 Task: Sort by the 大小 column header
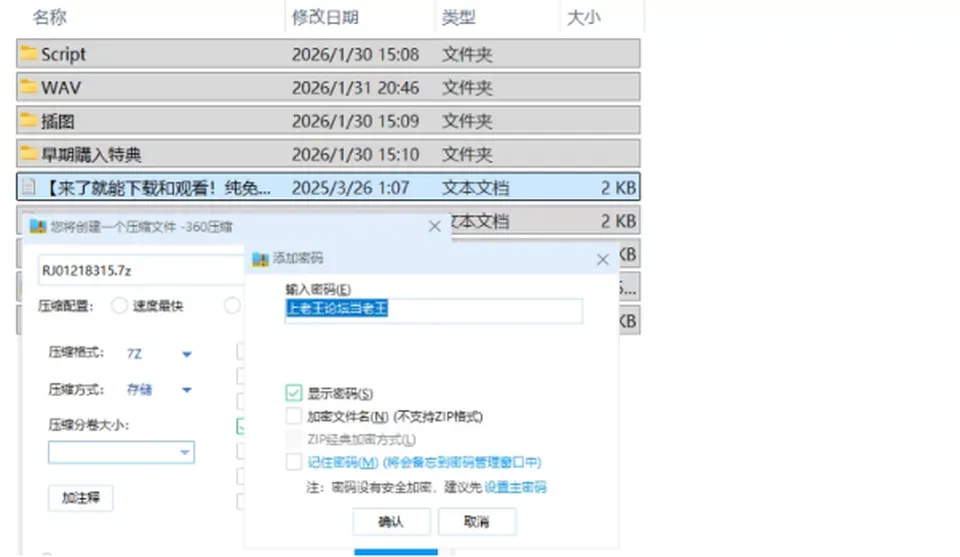point(583,17)
